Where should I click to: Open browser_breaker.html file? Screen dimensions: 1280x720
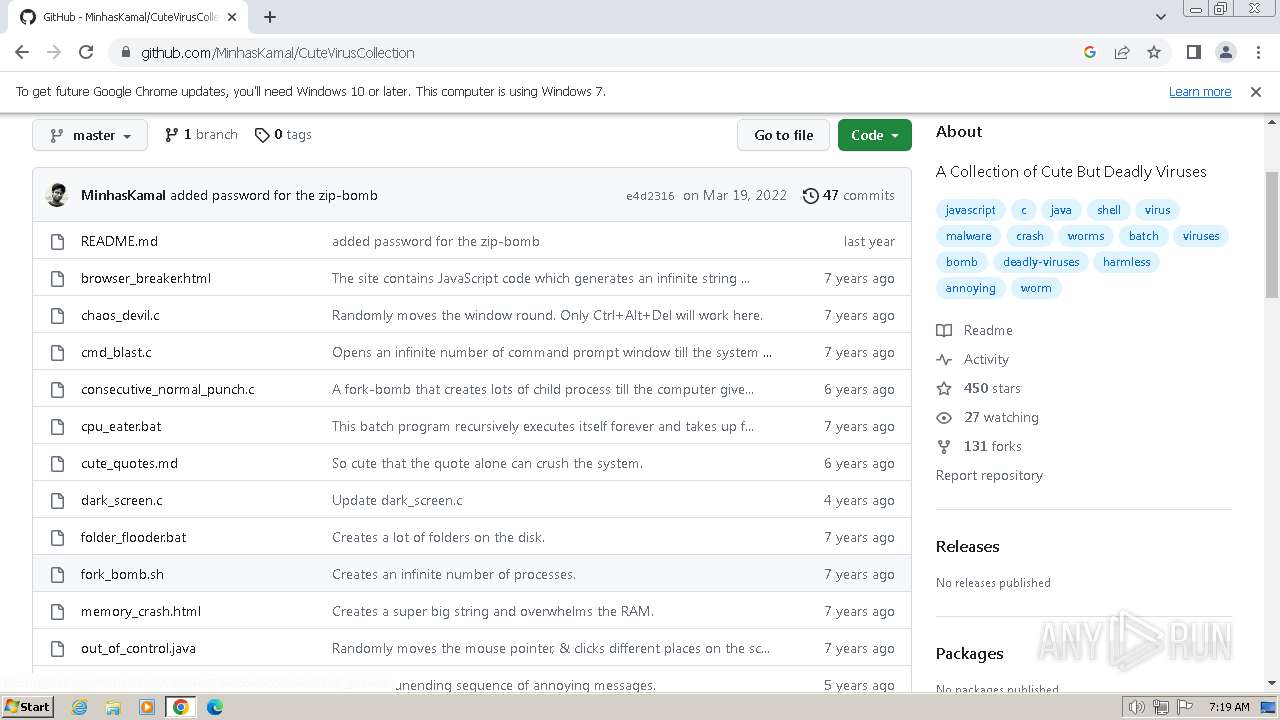(146, 278)
